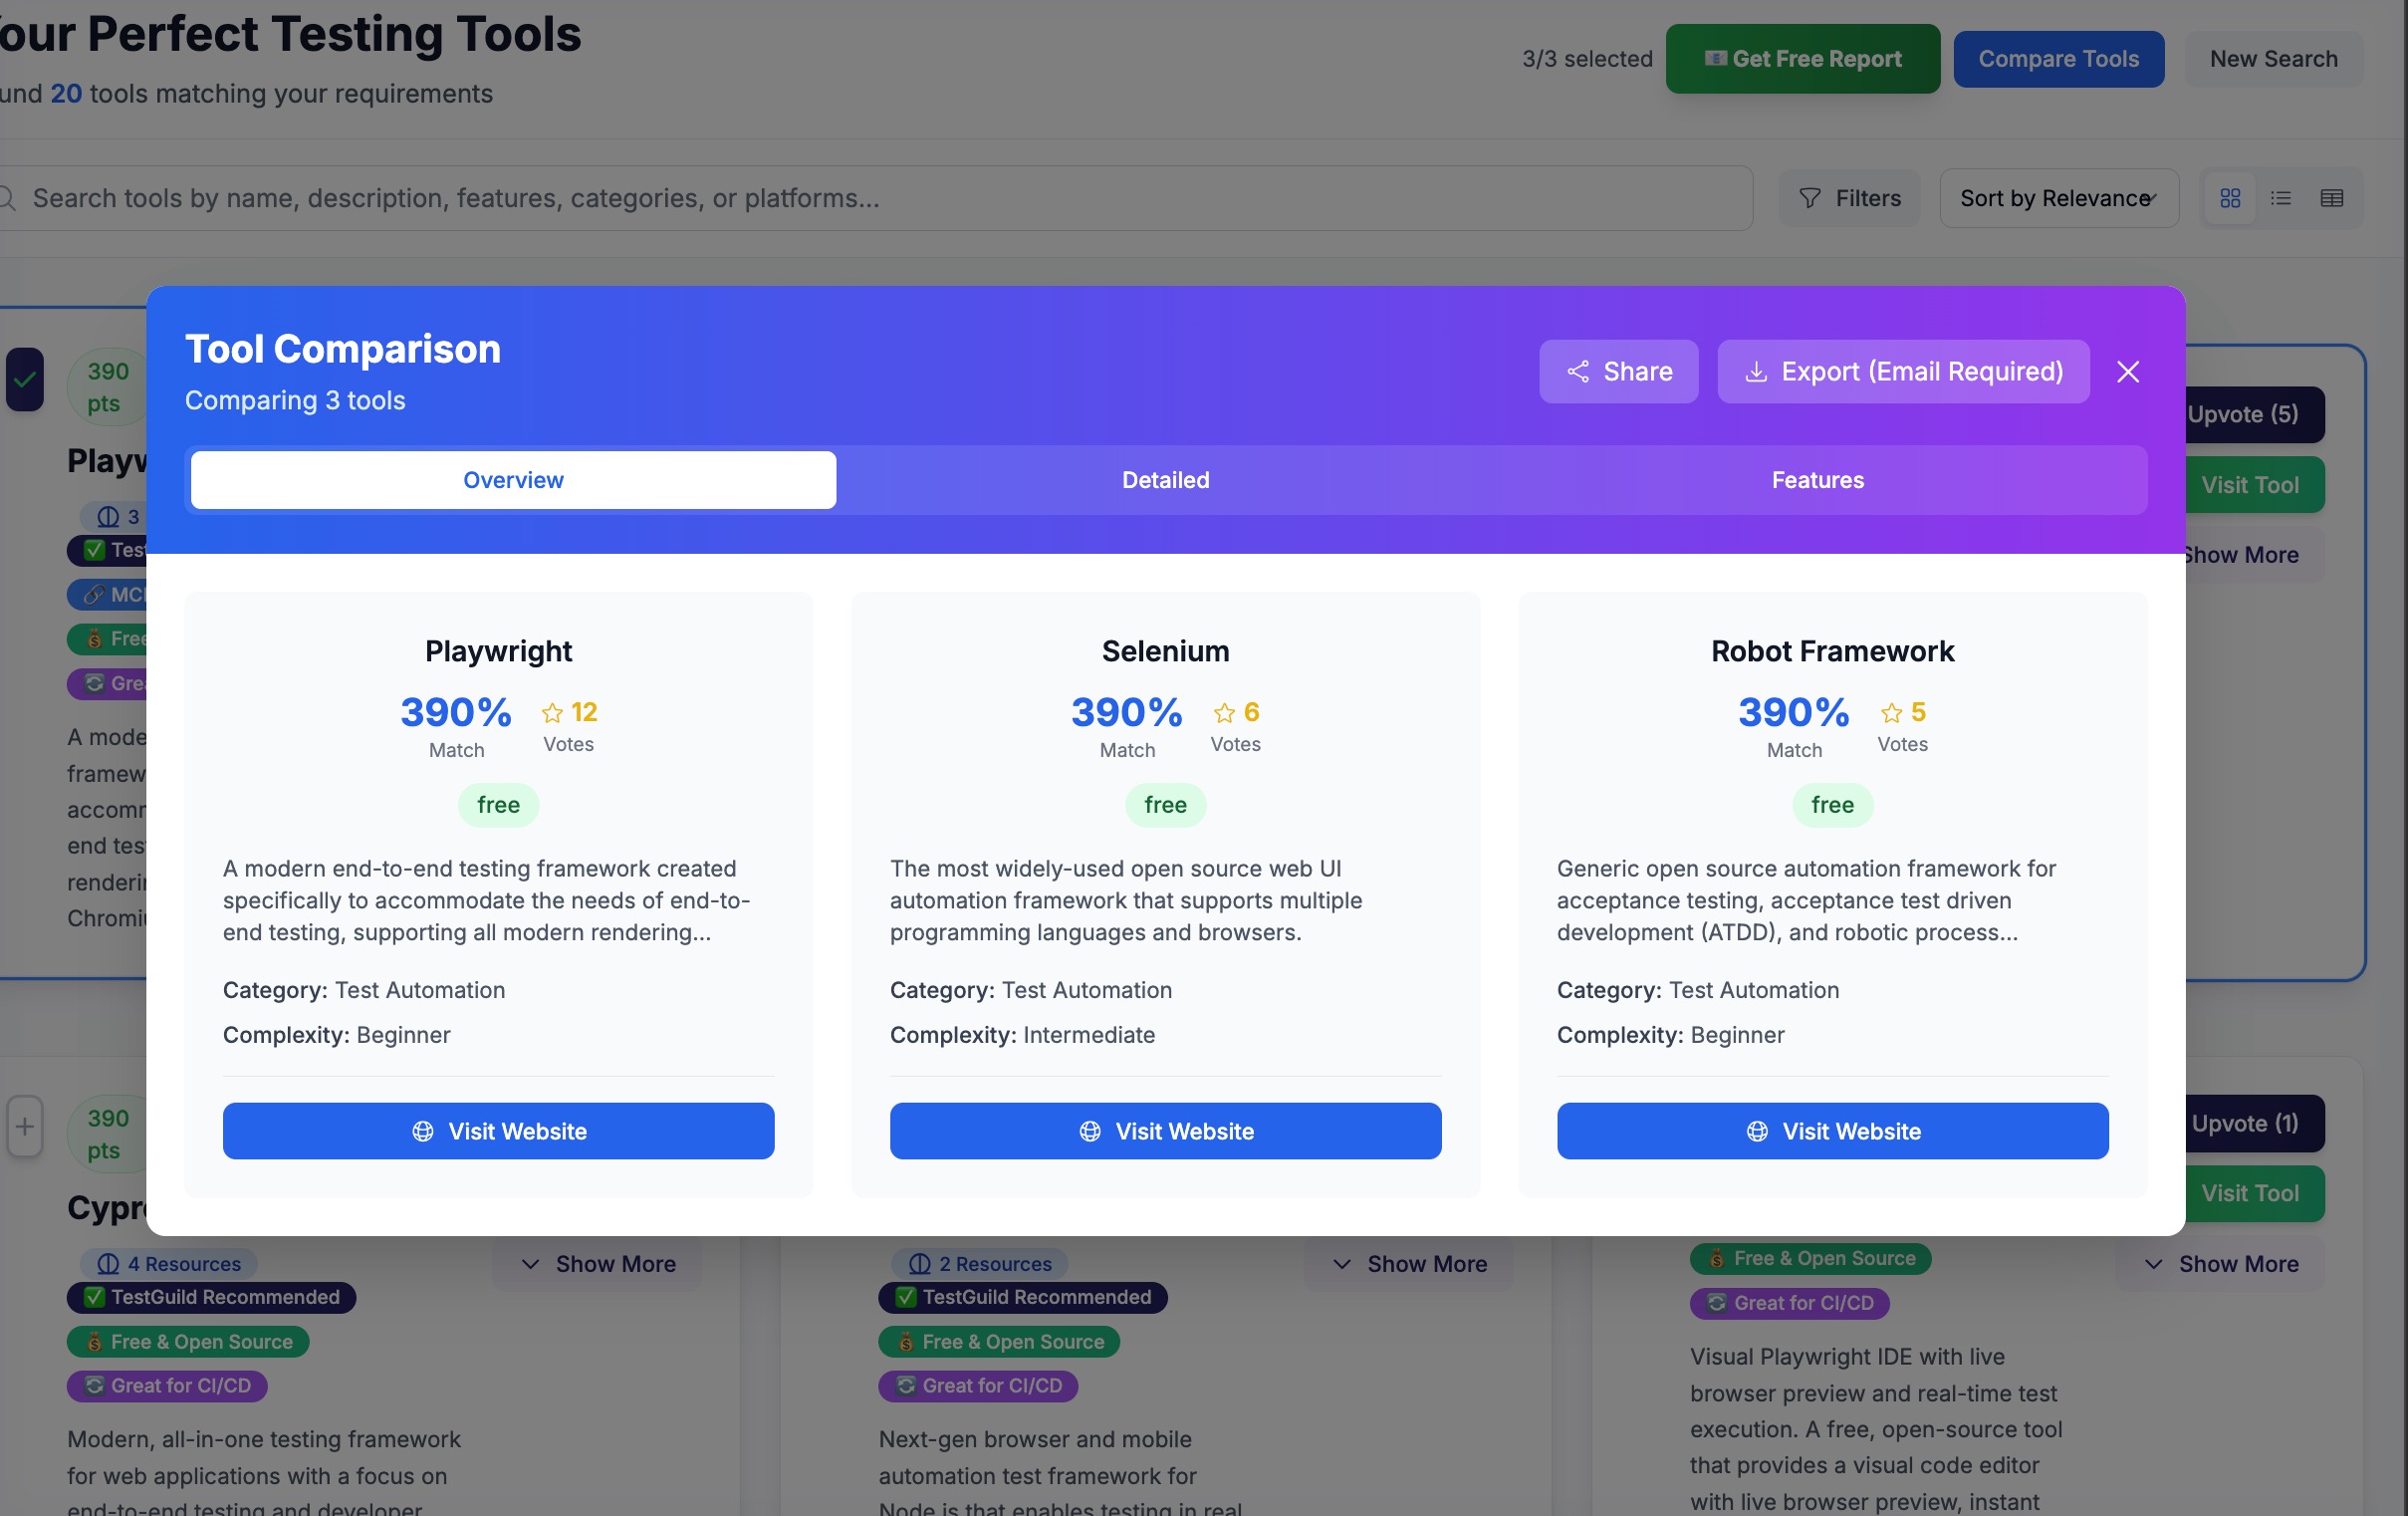
Task: Open the Sort by Relevance dropdown
Action: pyautogui.click(x=2058, y=198)
